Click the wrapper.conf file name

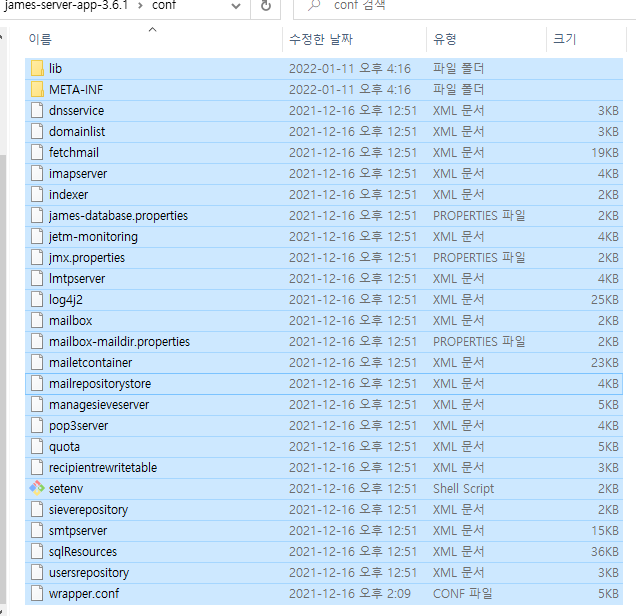tap(84, 594)
